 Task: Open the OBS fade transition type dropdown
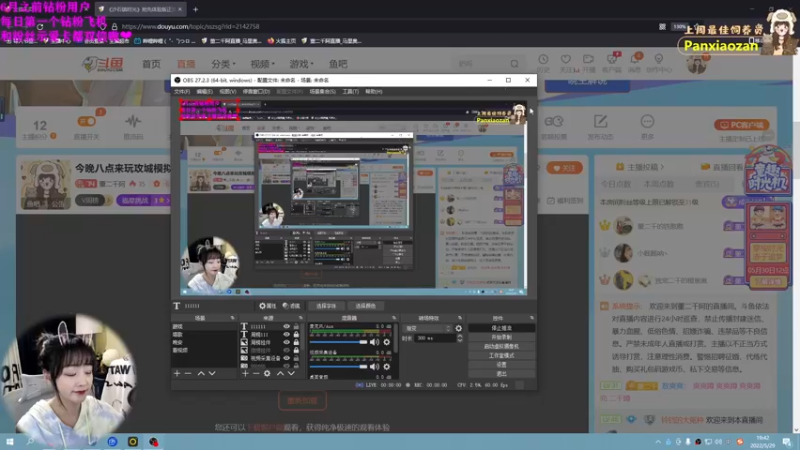[428, 329]
